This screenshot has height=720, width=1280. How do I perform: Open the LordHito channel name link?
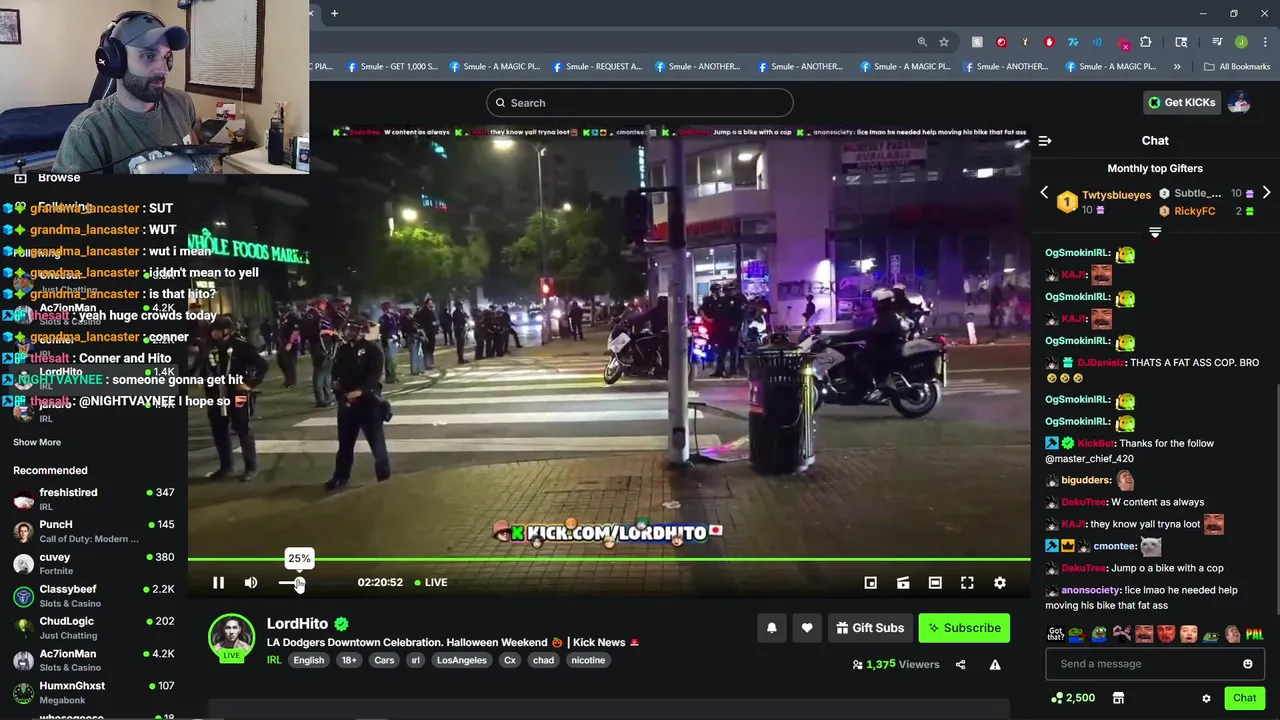point(297,623)
